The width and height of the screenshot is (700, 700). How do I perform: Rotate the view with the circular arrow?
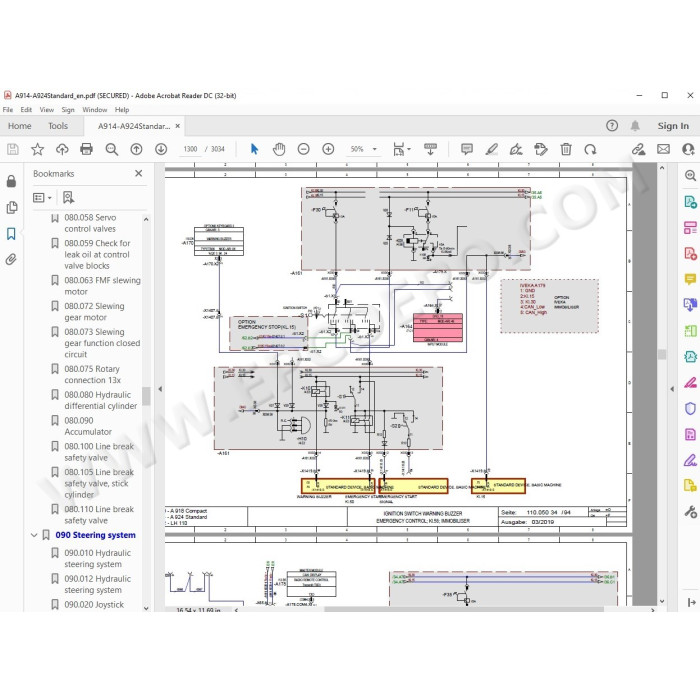pyautogui.click(x=590, y=149)
